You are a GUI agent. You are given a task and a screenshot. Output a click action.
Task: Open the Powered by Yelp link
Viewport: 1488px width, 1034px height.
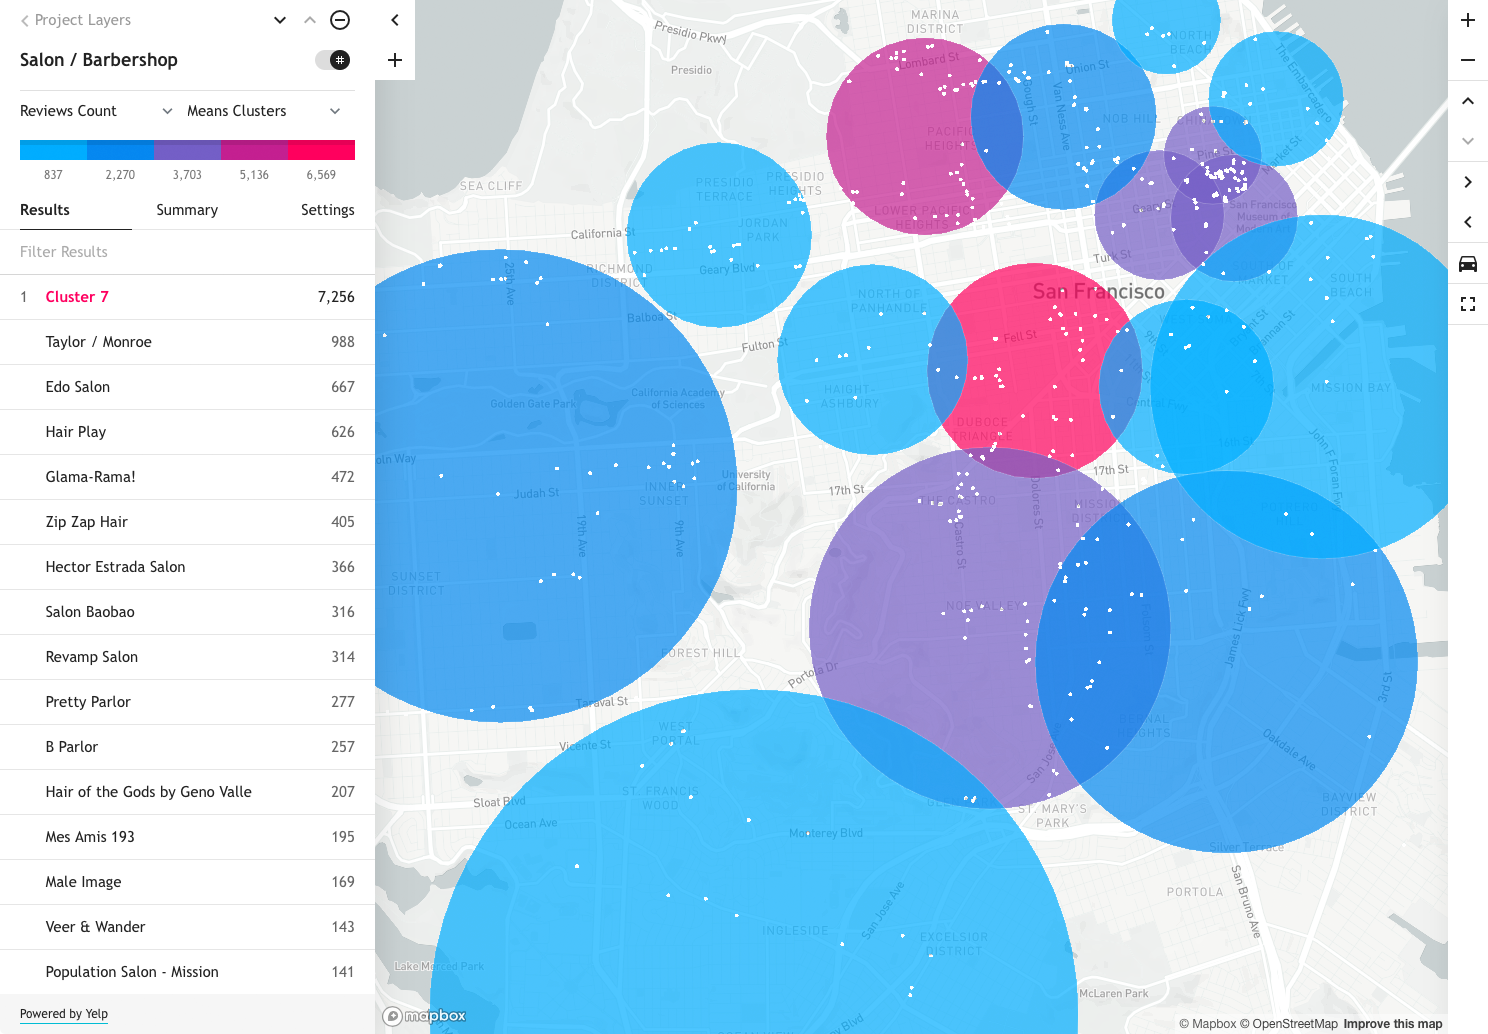[64, 1014]
